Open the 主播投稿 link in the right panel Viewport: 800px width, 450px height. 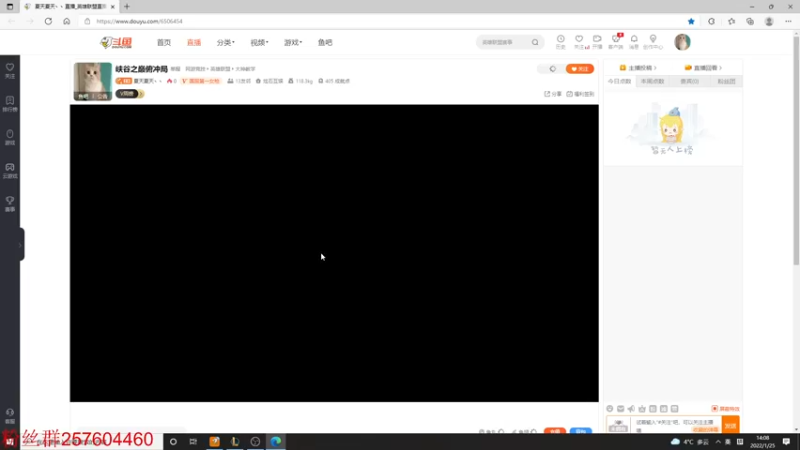(638, 68)
